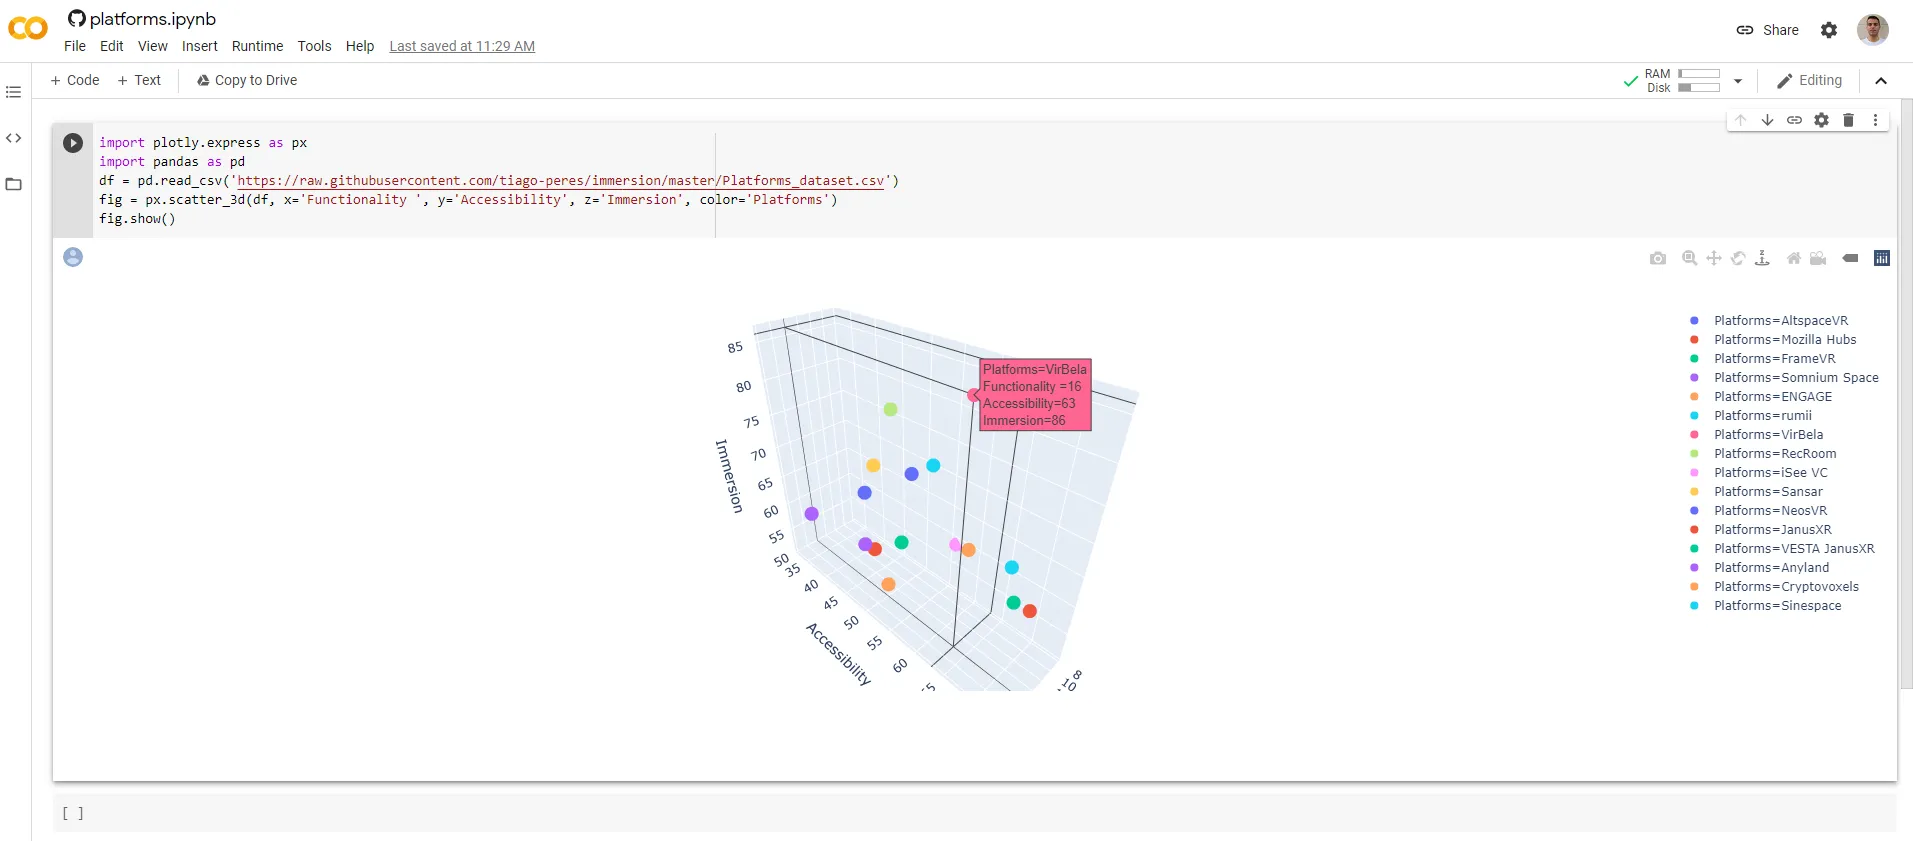Click the Colab logo

point(27,29)
